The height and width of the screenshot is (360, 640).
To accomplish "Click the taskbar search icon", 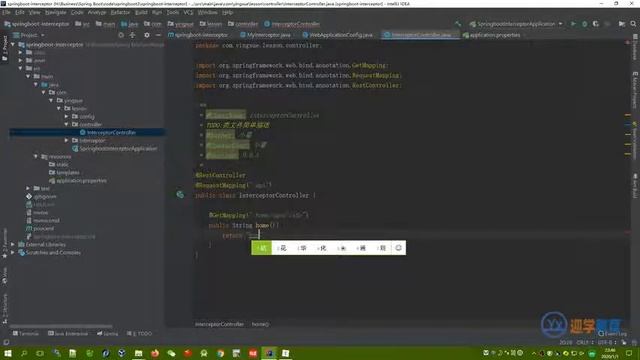I will 24,353.
